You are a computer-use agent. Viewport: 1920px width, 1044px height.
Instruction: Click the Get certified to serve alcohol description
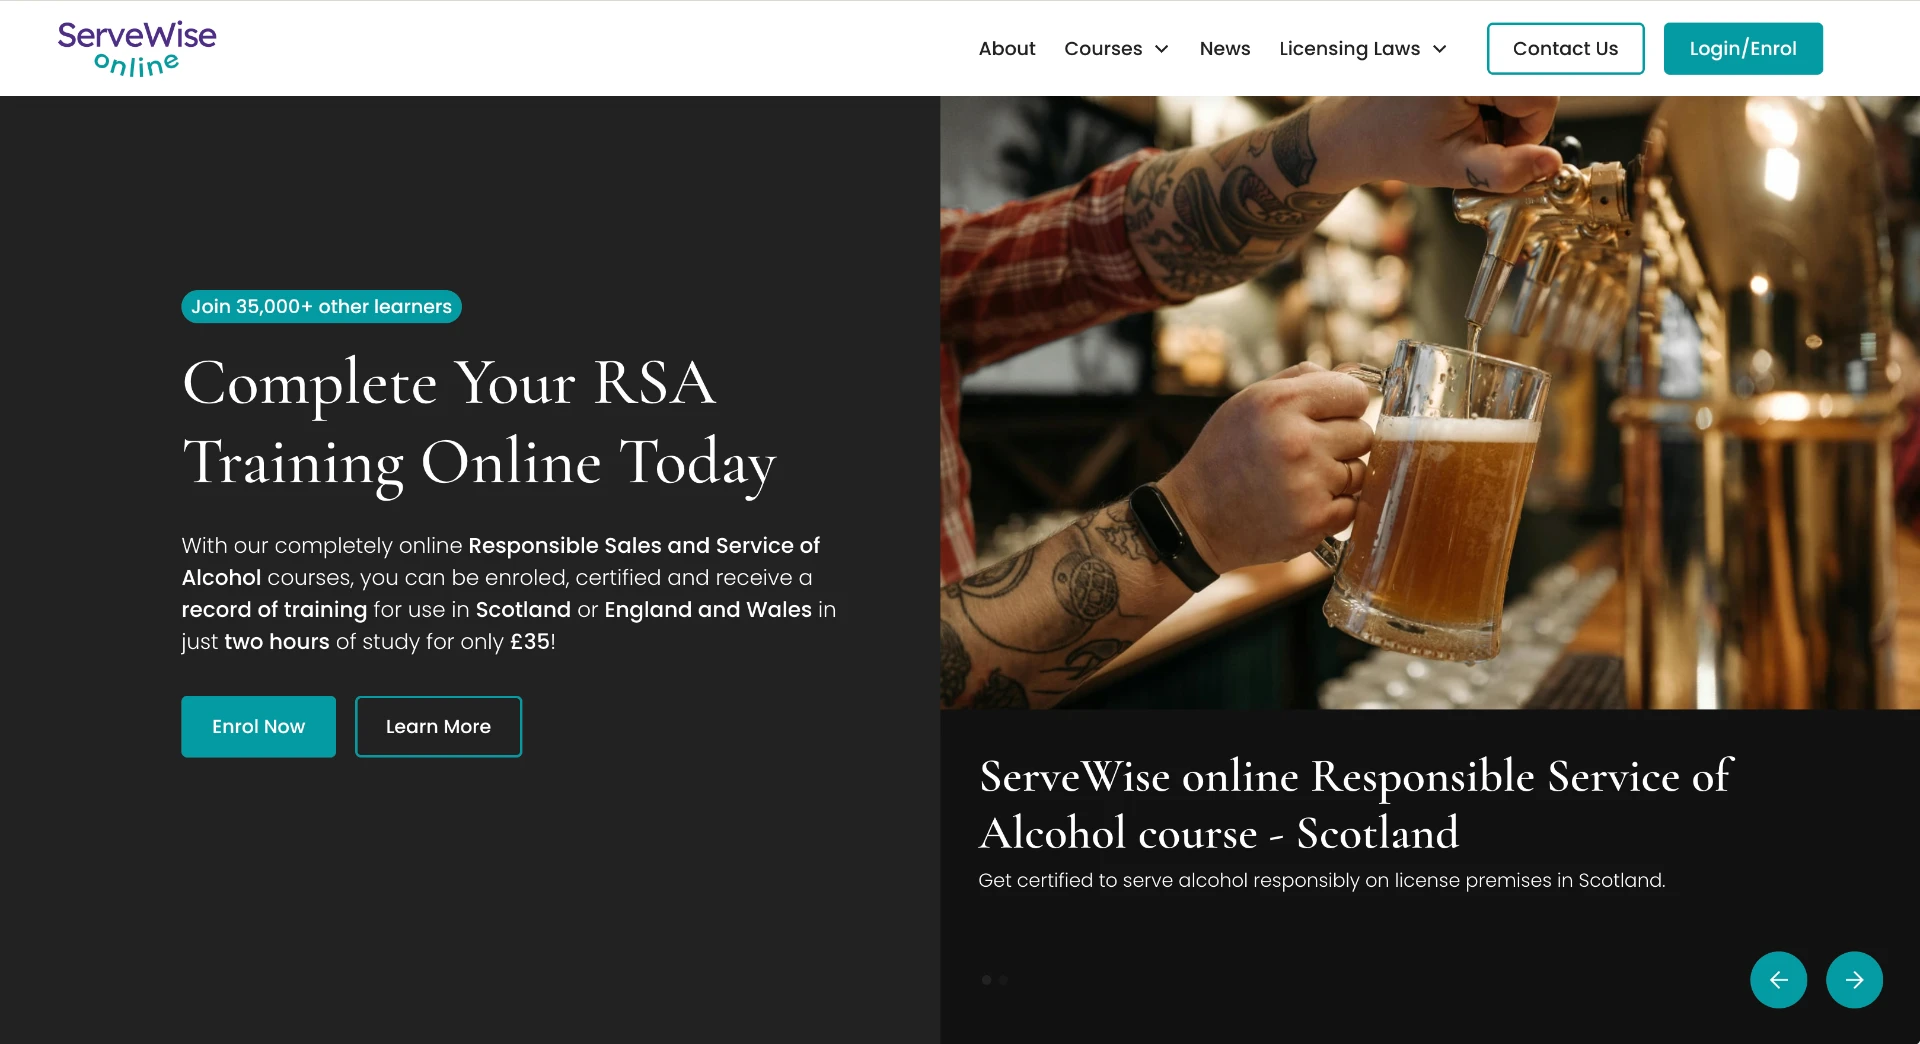(x=1321, y=880)
